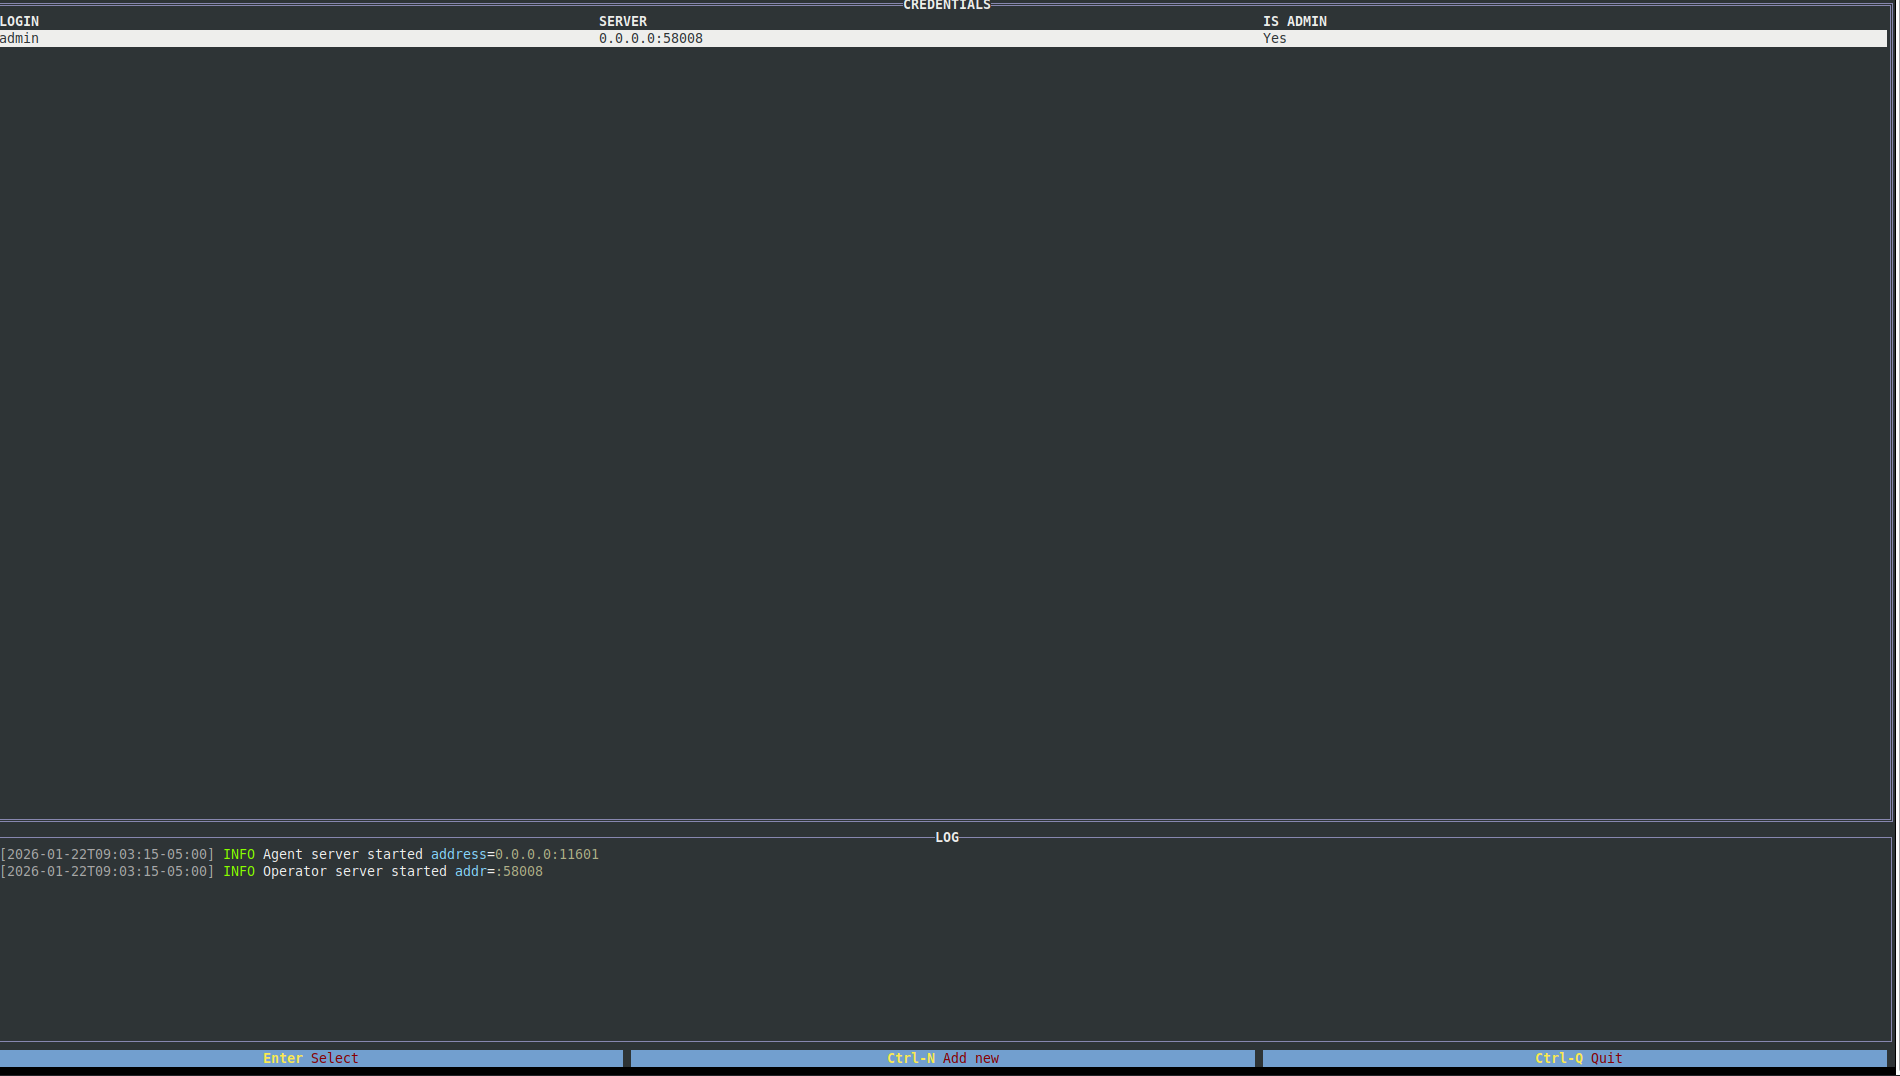Click timestamp of the Agent server log line
Screen dimensions: 1900x1076
(x=107, y=854)
